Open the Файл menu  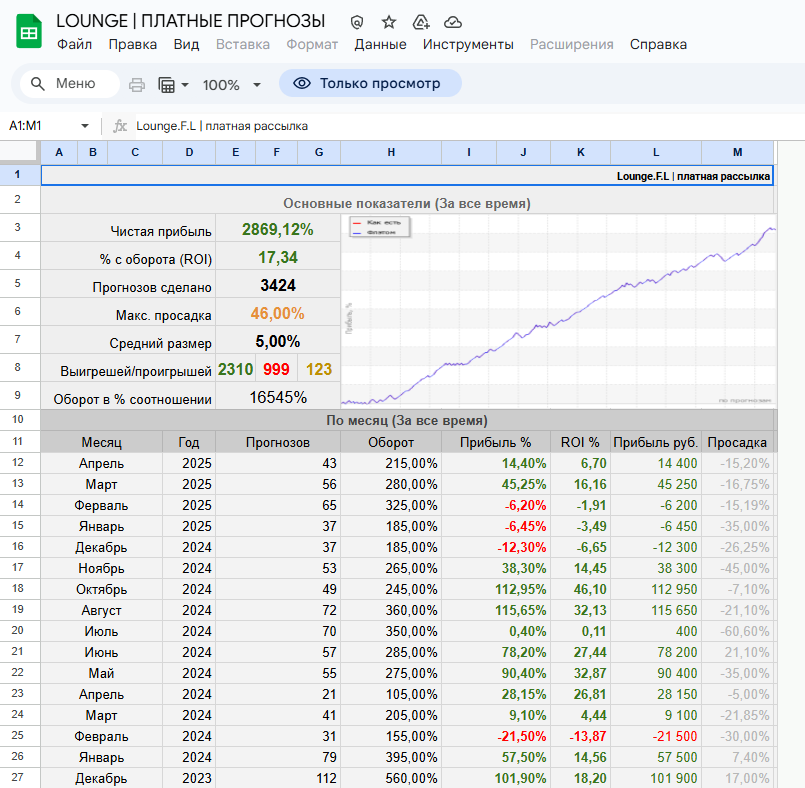tap(74, 44)
